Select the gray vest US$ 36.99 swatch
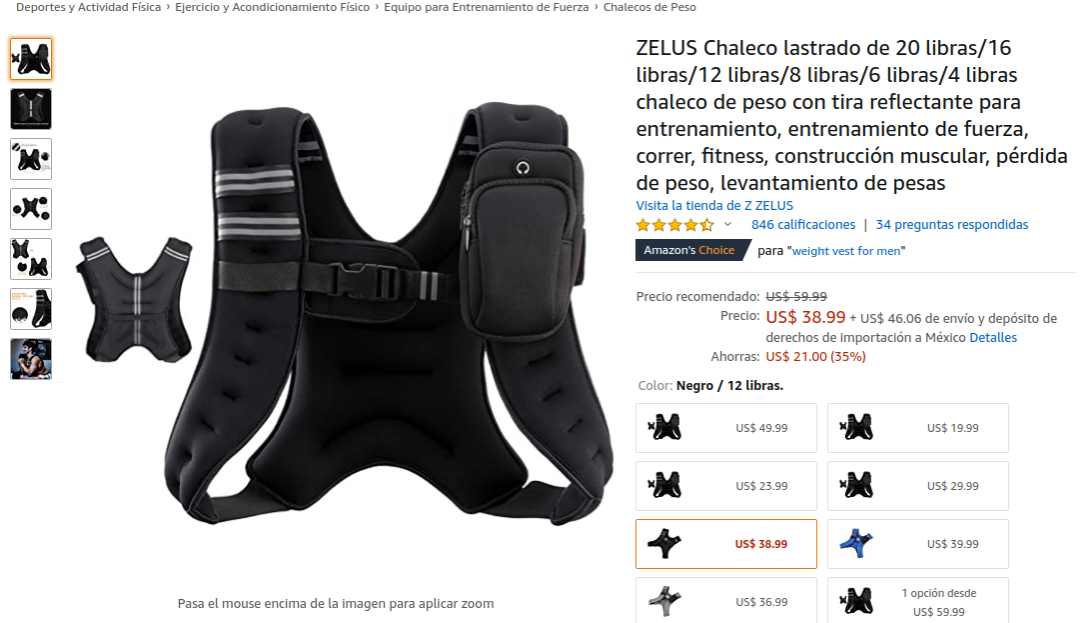The width and height of the screenshot is (1089, 623). pyautogui.click(x=726, y=601)
